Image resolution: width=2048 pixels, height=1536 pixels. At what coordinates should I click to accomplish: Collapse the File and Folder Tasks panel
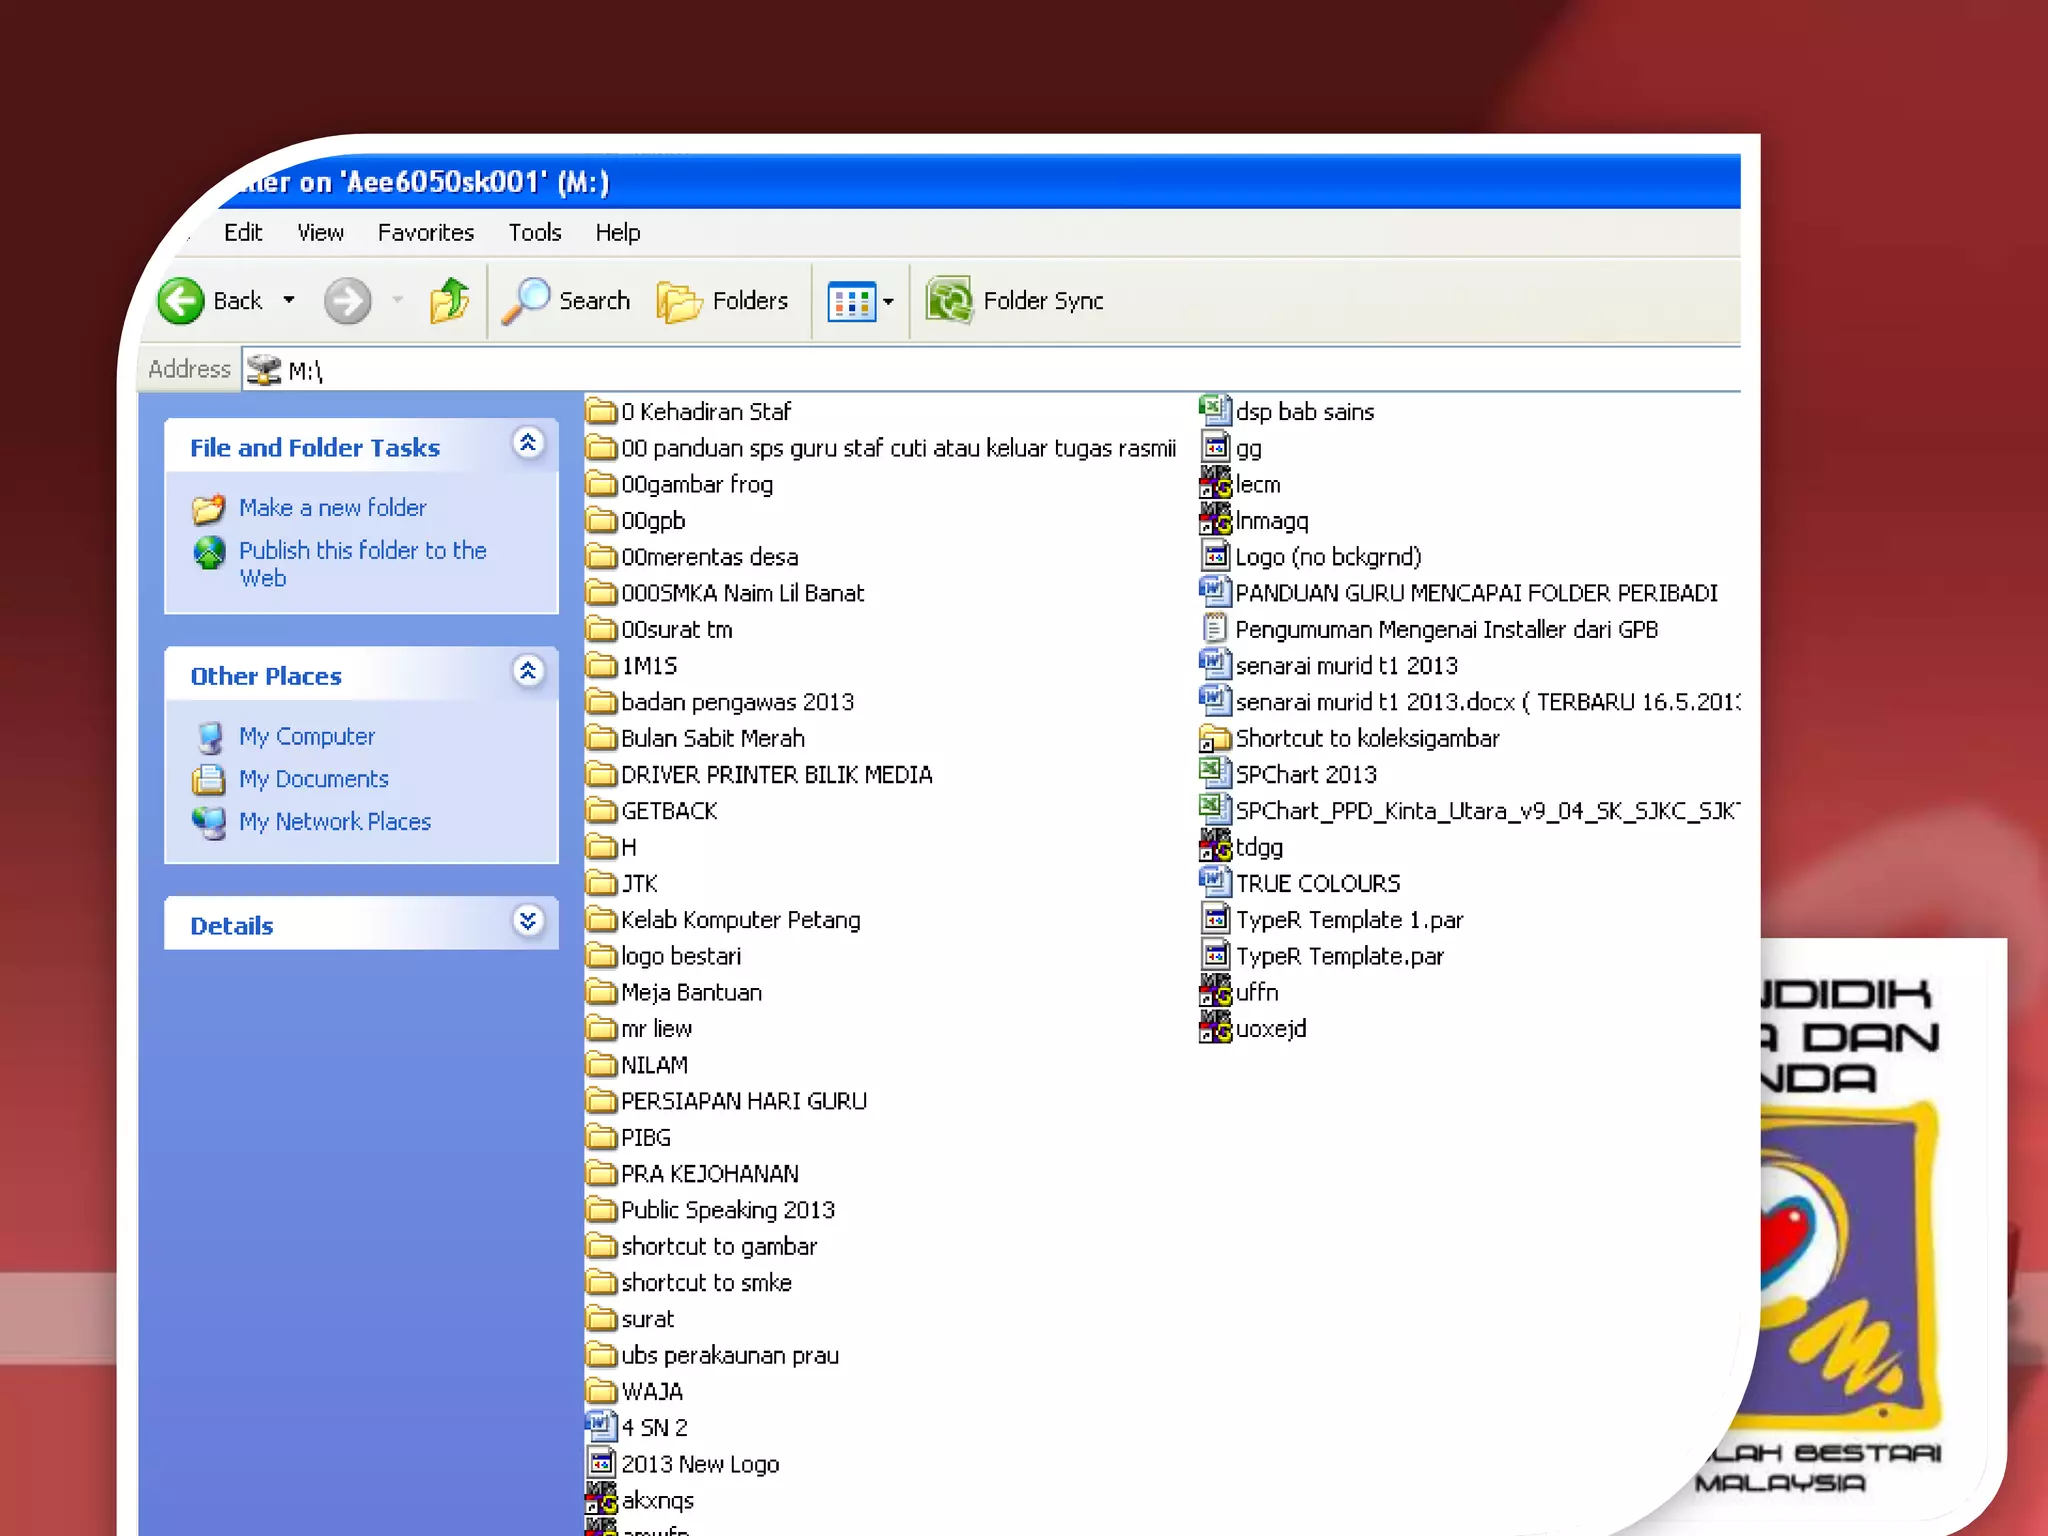point(528,442)
